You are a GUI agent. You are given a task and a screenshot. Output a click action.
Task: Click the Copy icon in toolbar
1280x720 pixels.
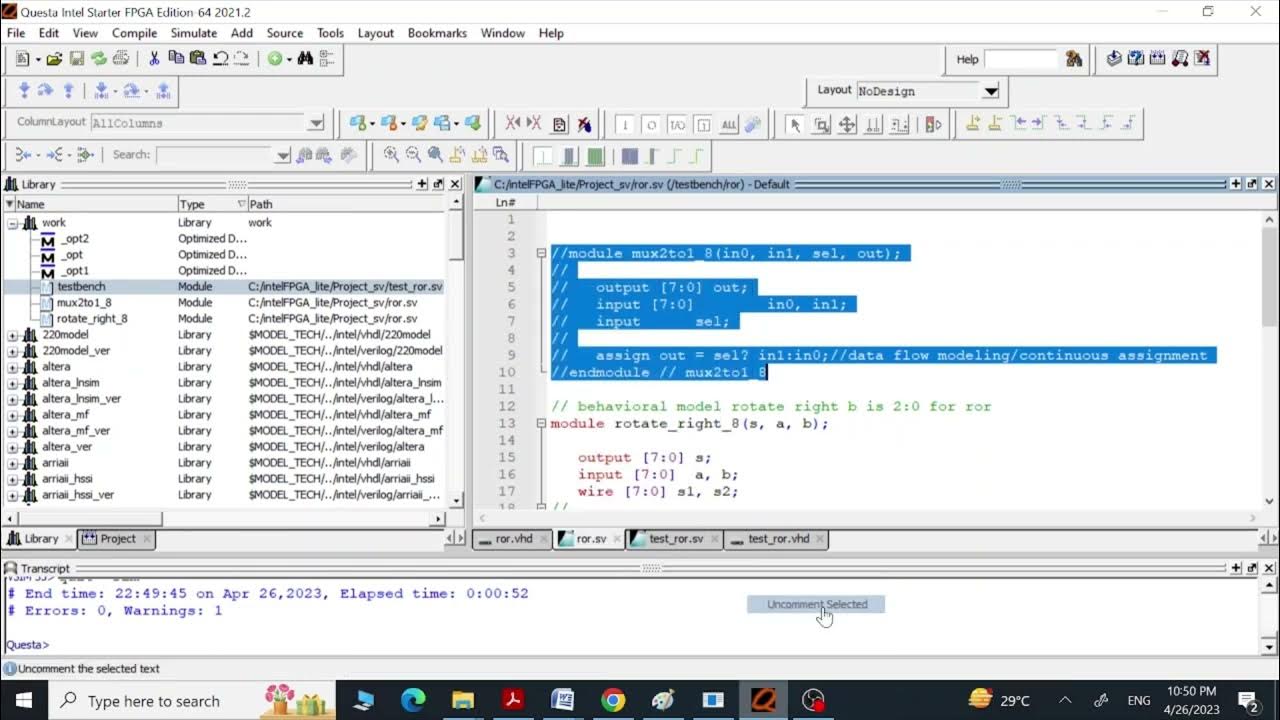(x=177, y=59)
